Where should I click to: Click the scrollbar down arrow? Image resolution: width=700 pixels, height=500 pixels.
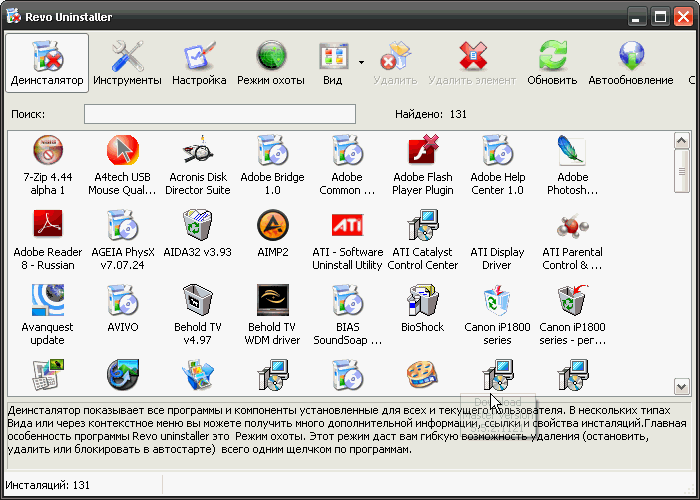(682, 386)
